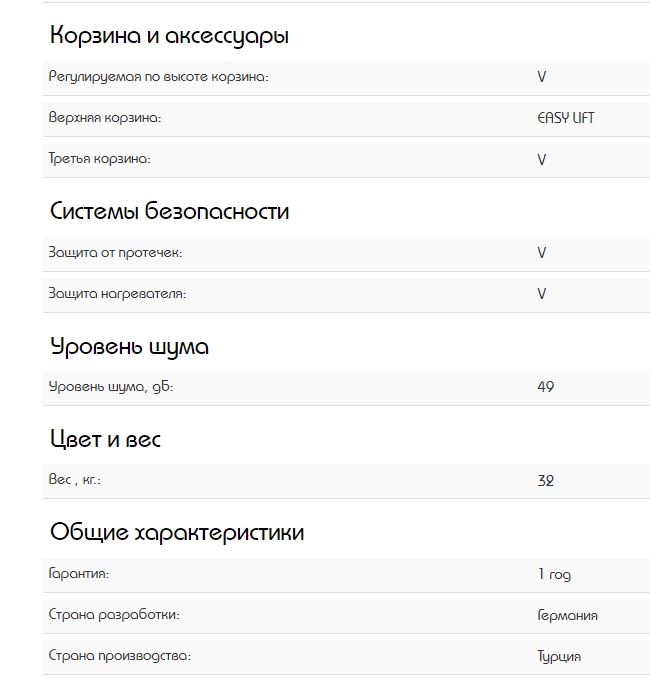Click the "Уровень шума" section heading
Viewport: 650px width, 693px height.
tap(129, 347)
